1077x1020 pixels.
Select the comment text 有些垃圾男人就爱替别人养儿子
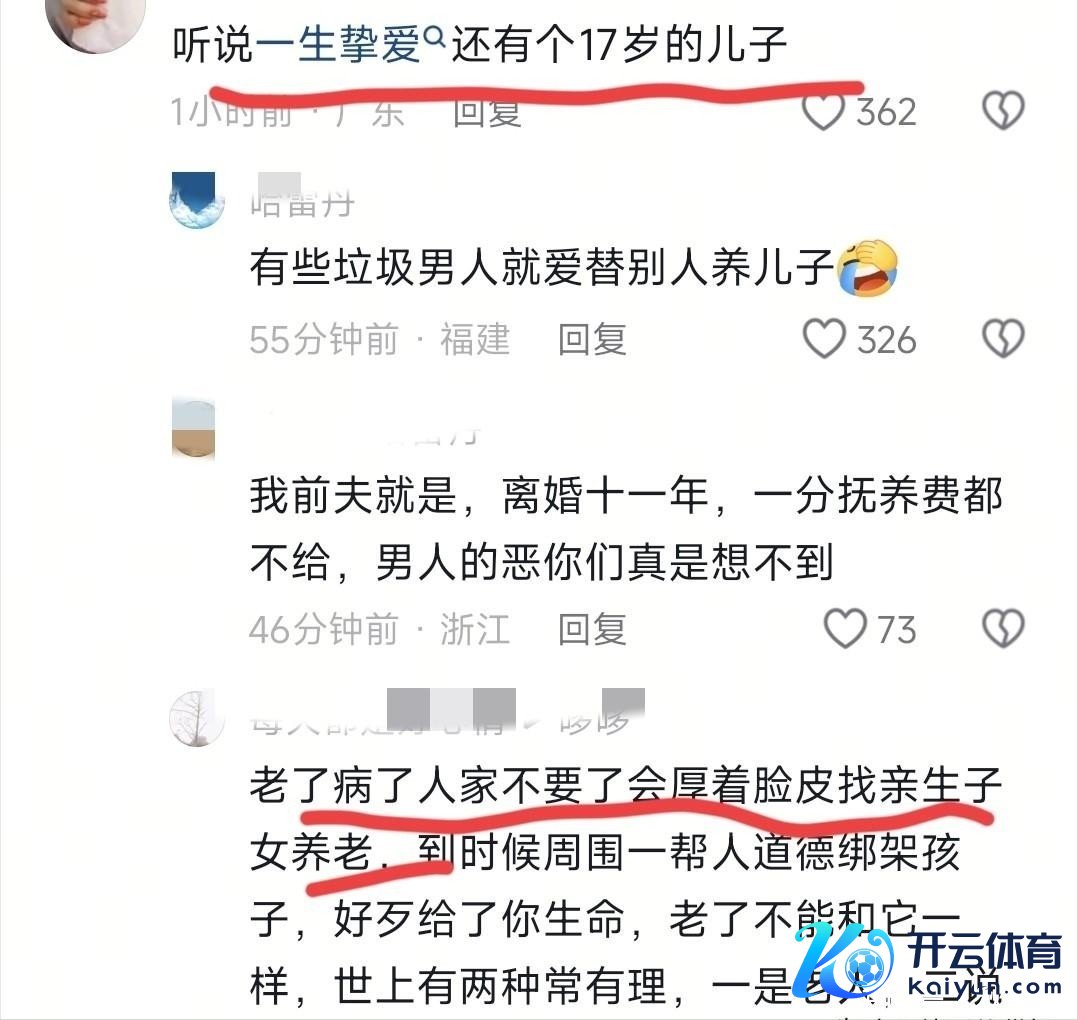point(541,267)
